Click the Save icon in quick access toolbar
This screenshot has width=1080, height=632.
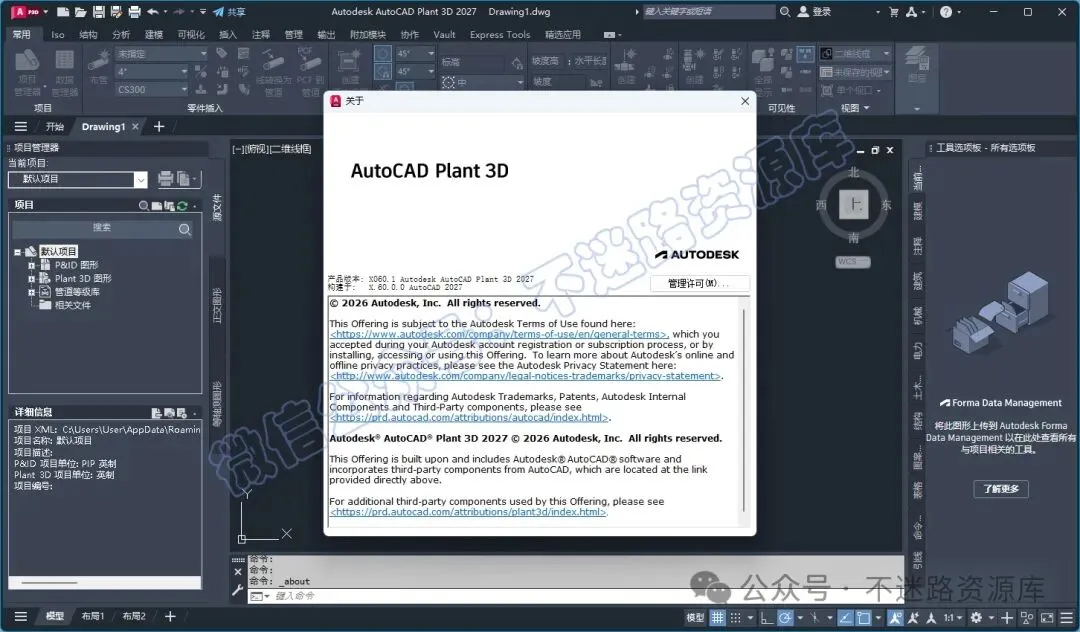coord(98,12)
